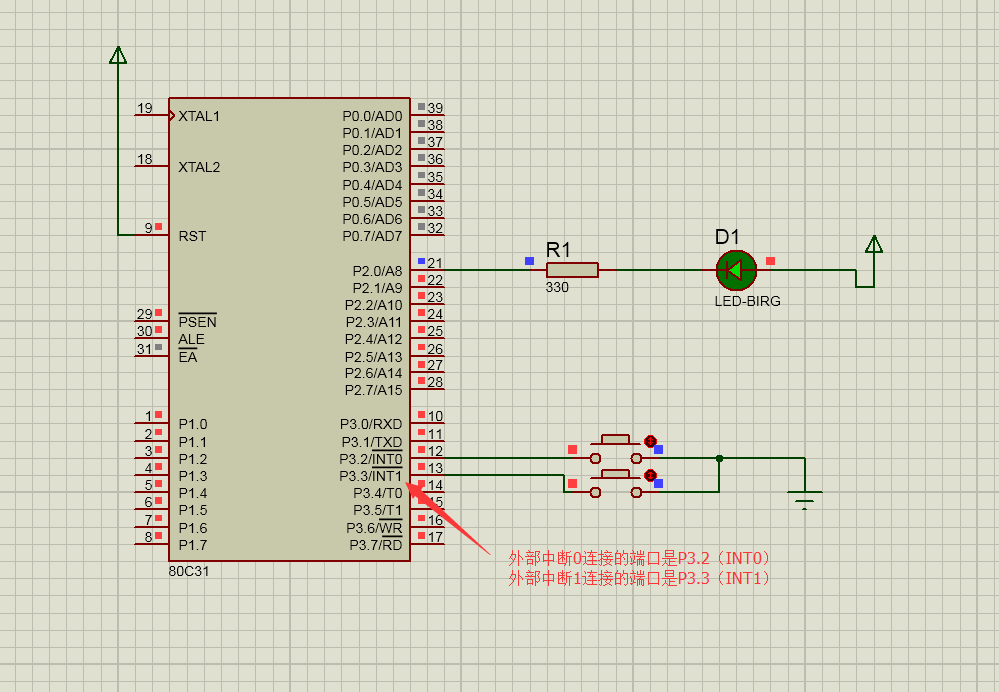This screenshot has height=692, width=999.
Task: Click the LED-BIRG part label
Action: pyautogui.click(x=747, y=301)
